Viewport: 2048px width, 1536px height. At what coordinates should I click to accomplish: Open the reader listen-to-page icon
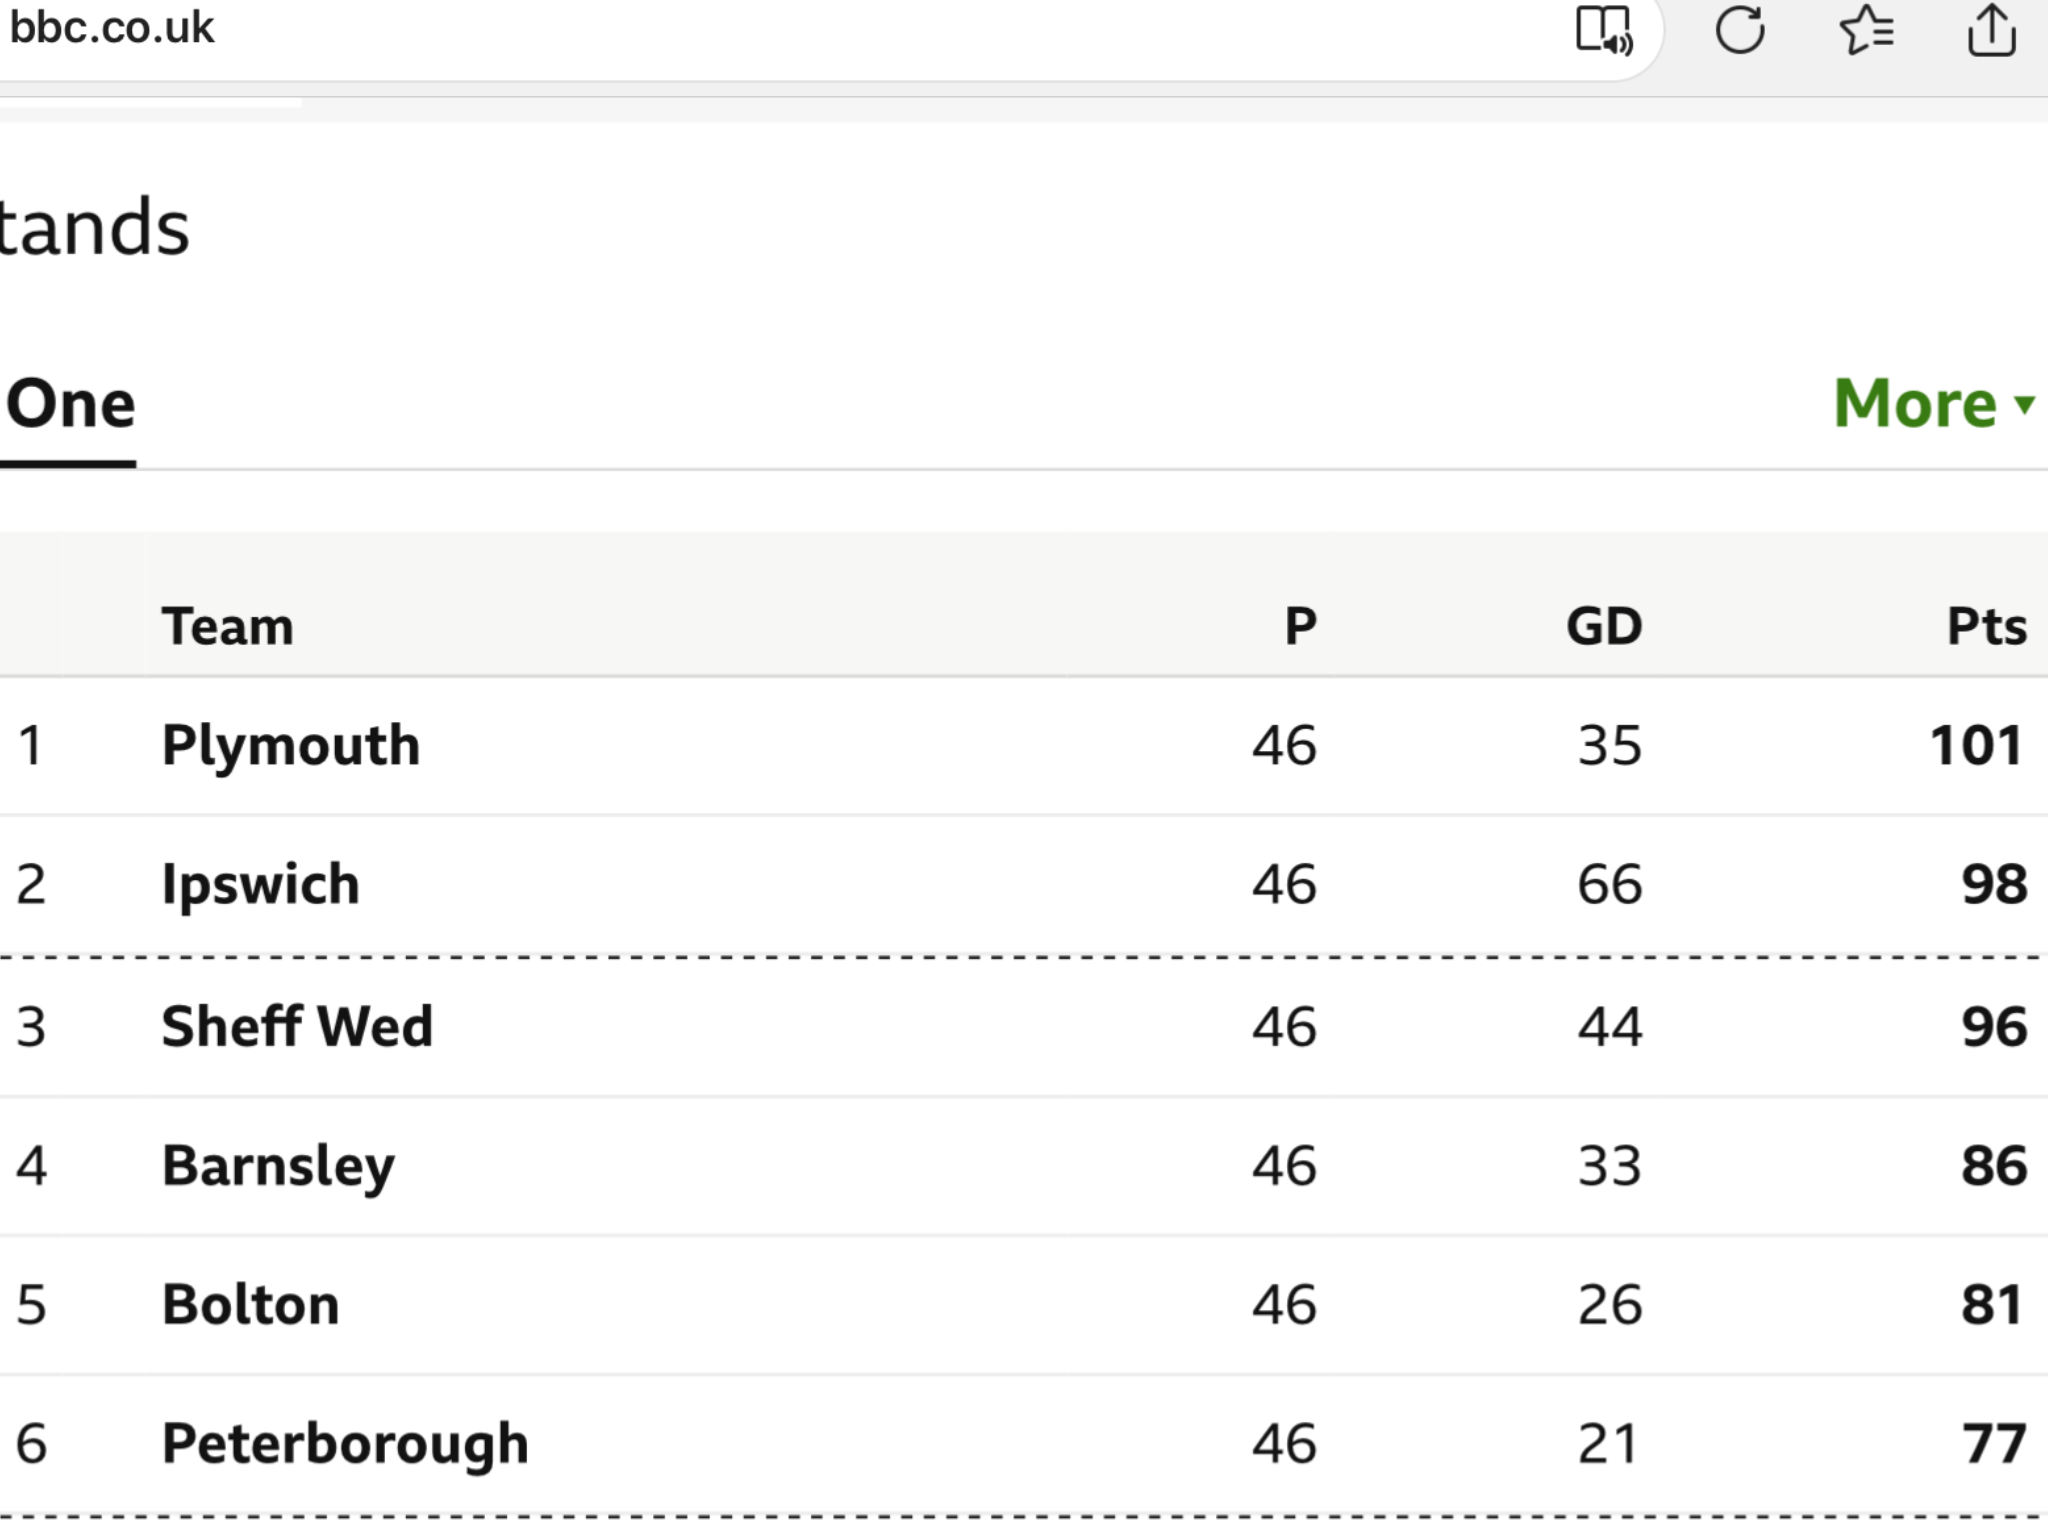pyautogui.click(x=1604, y=30)
